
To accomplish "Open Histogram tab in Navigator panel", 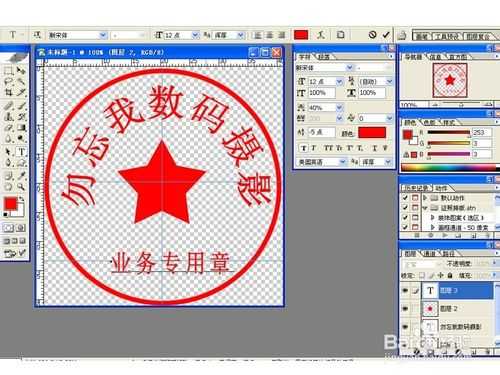I will (x=459, y=57).
